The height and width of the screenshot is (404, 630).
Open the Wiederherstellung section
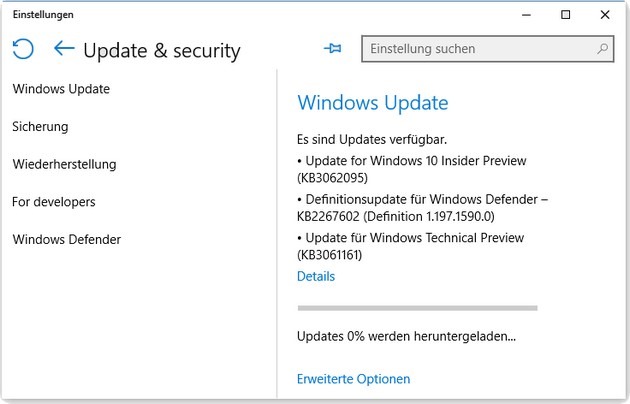pyautogui.click(x=64, y=164)
